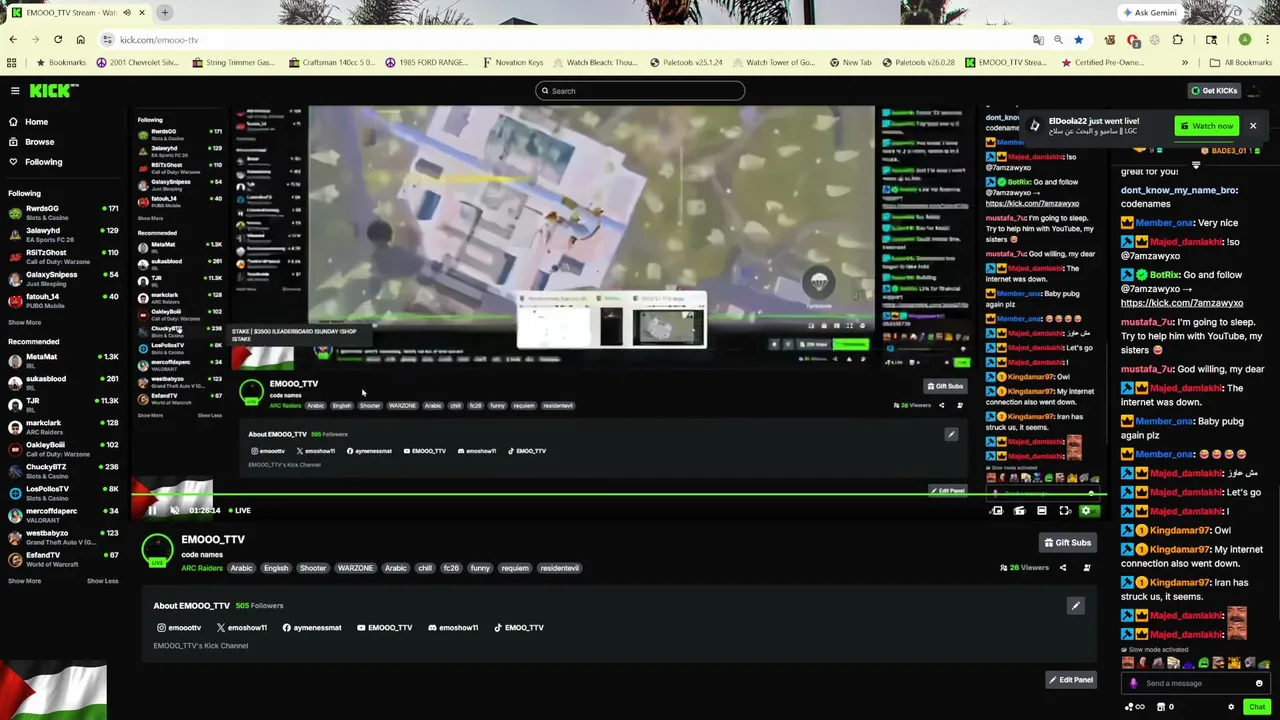Toggle theater mode on the player

click(x=1041, y=510)
